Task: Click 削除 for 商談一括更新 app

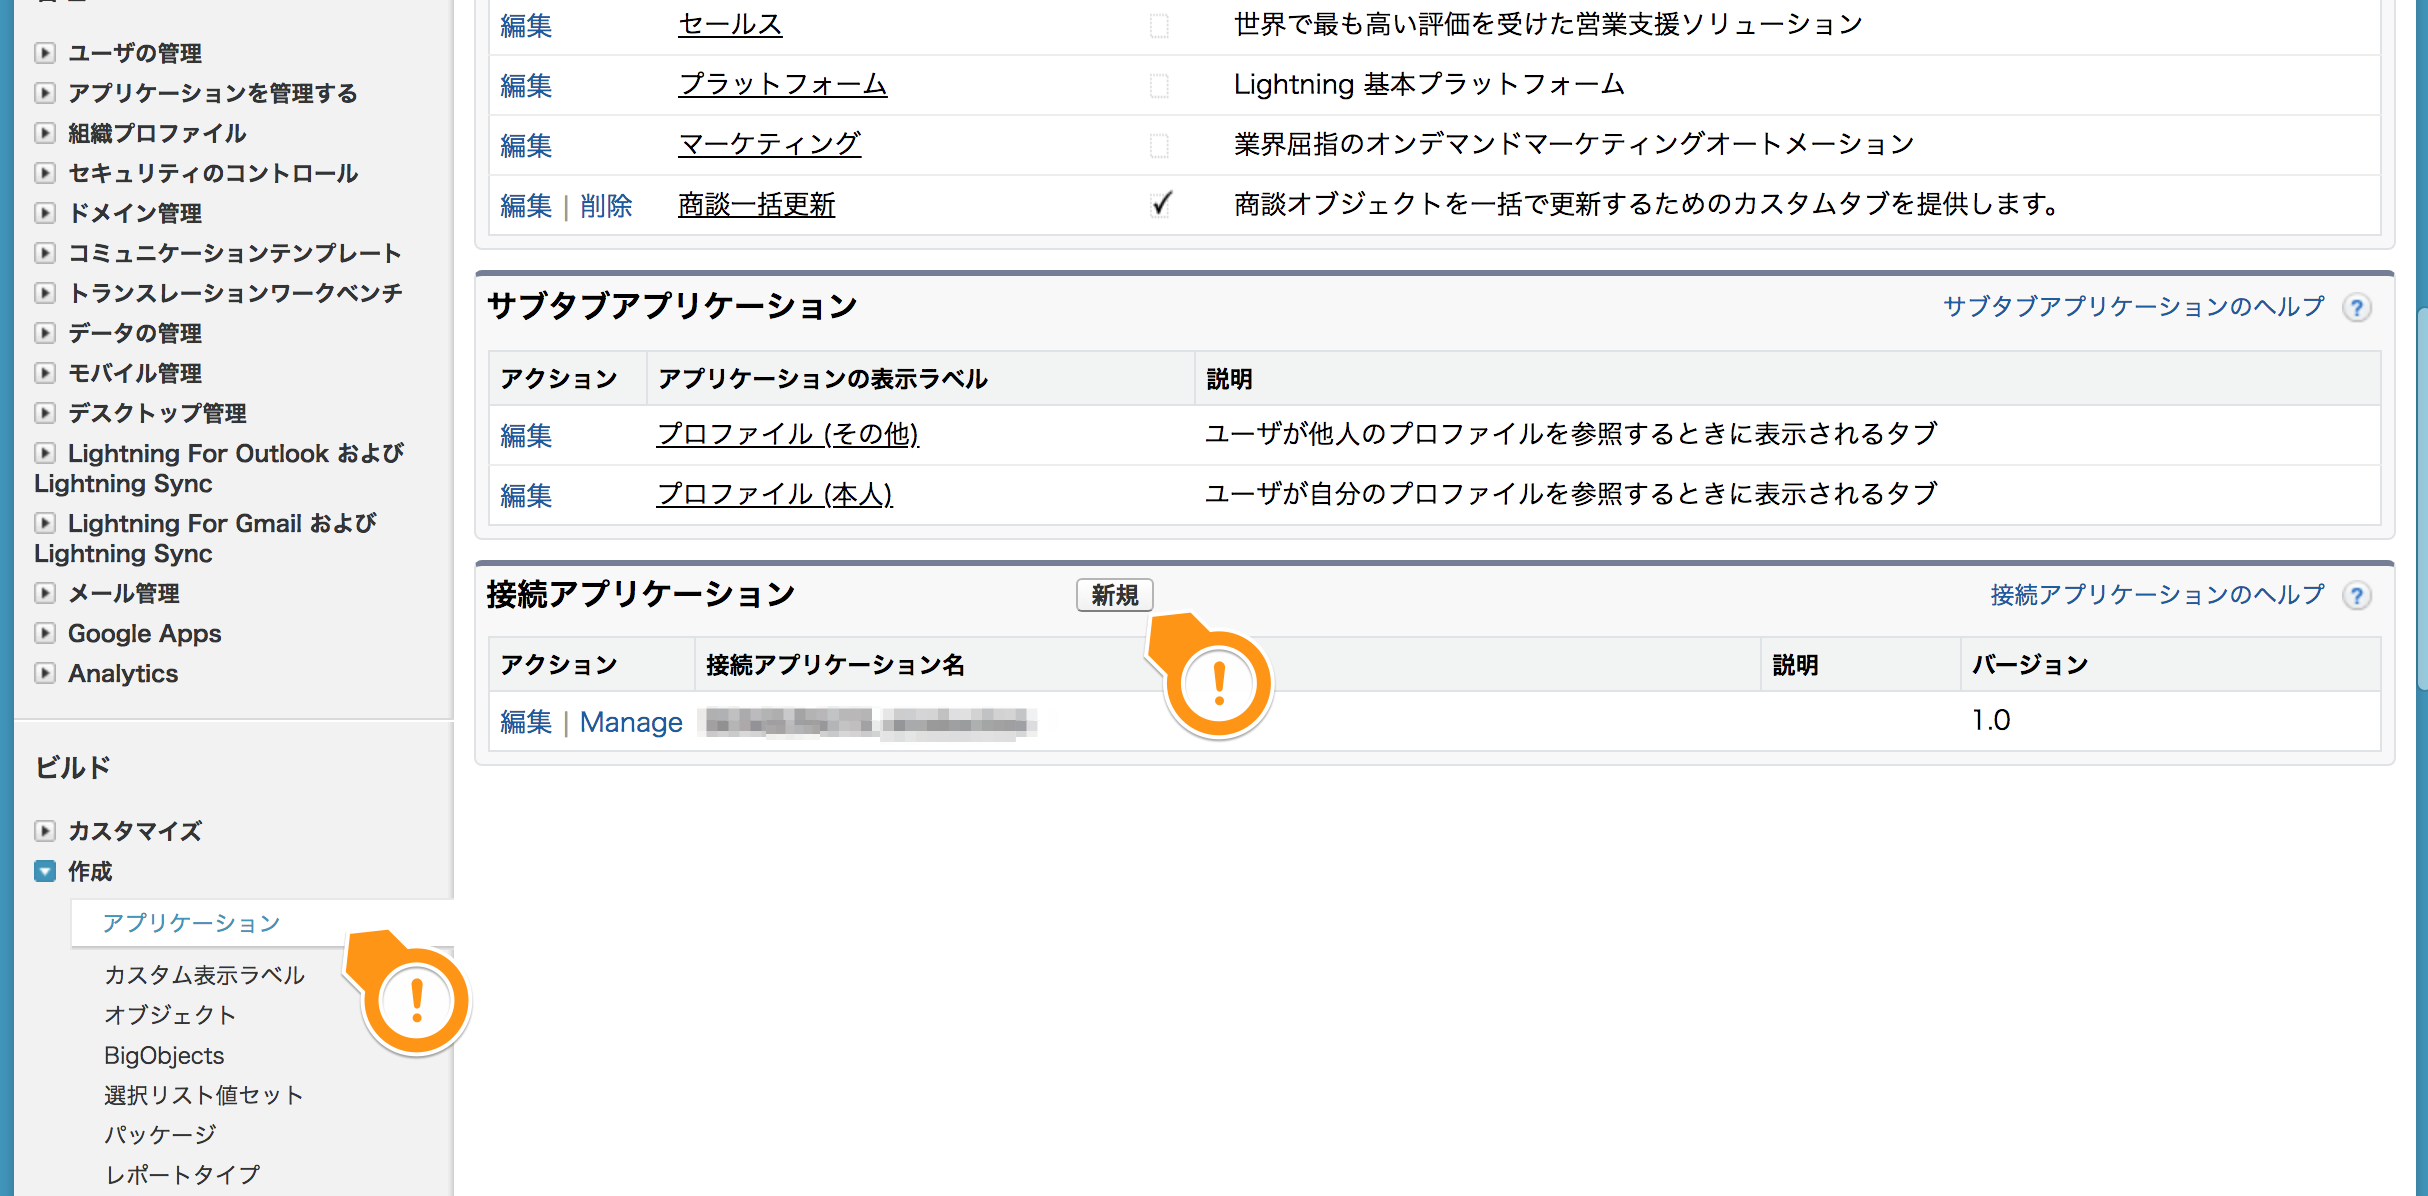Action: click(x=606, y=205)
